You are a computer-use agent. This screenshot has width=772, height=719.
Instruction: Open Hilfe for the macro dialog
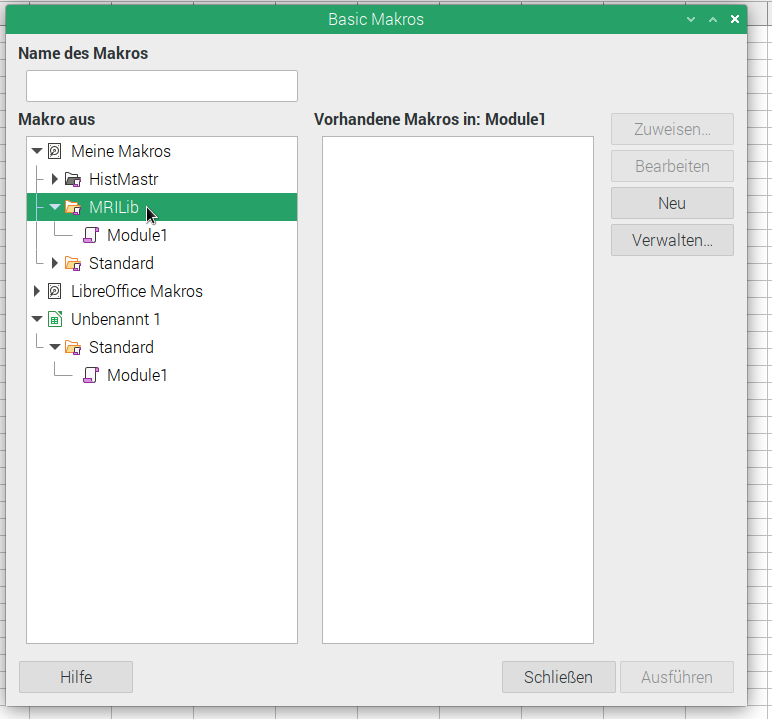coord(76,677)
